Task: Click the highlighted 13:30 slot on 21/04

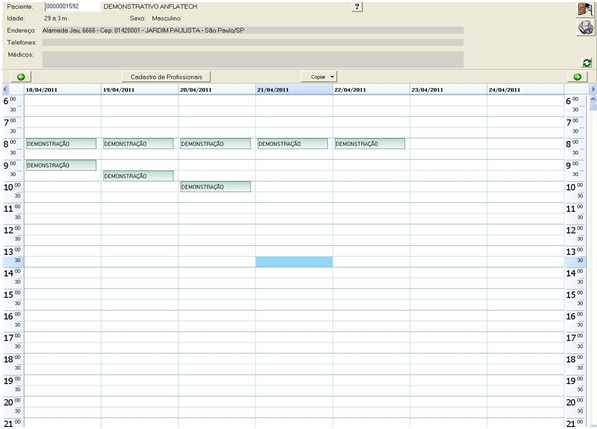Action: (x=294, y=262)
